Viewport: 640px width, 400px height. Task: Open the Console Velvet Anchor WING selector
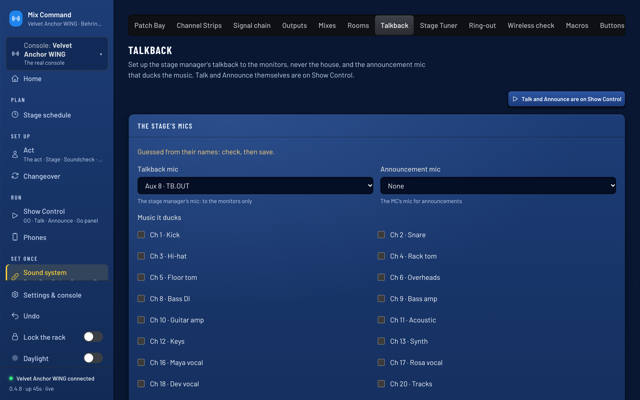[57, 54]
